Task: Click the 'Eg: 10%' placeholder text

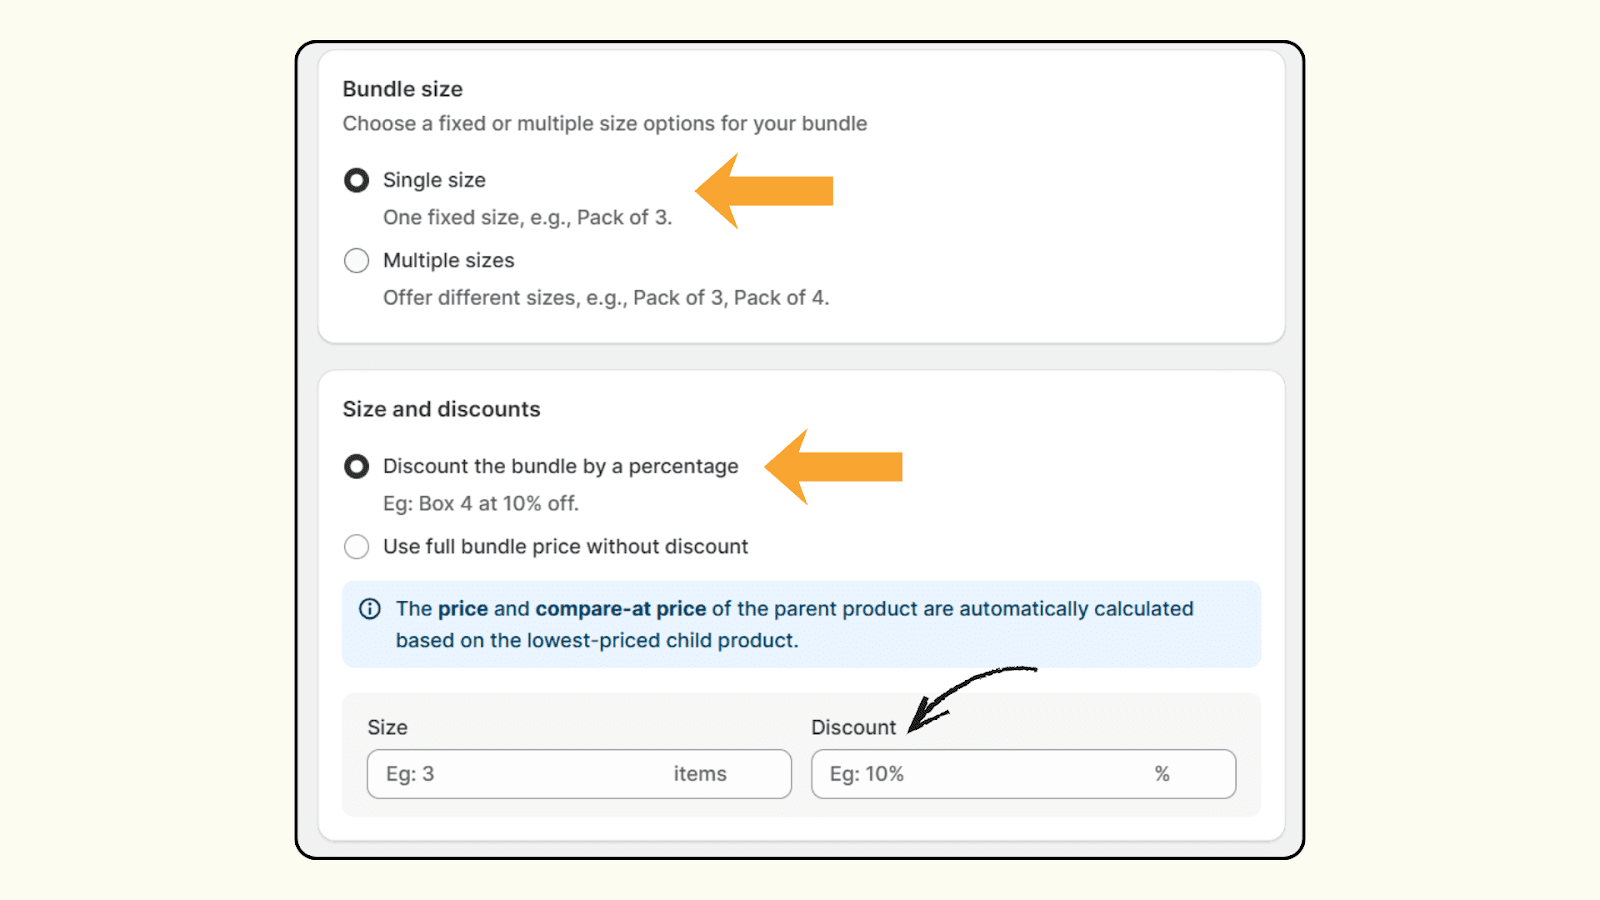Action: pos(866,773)
